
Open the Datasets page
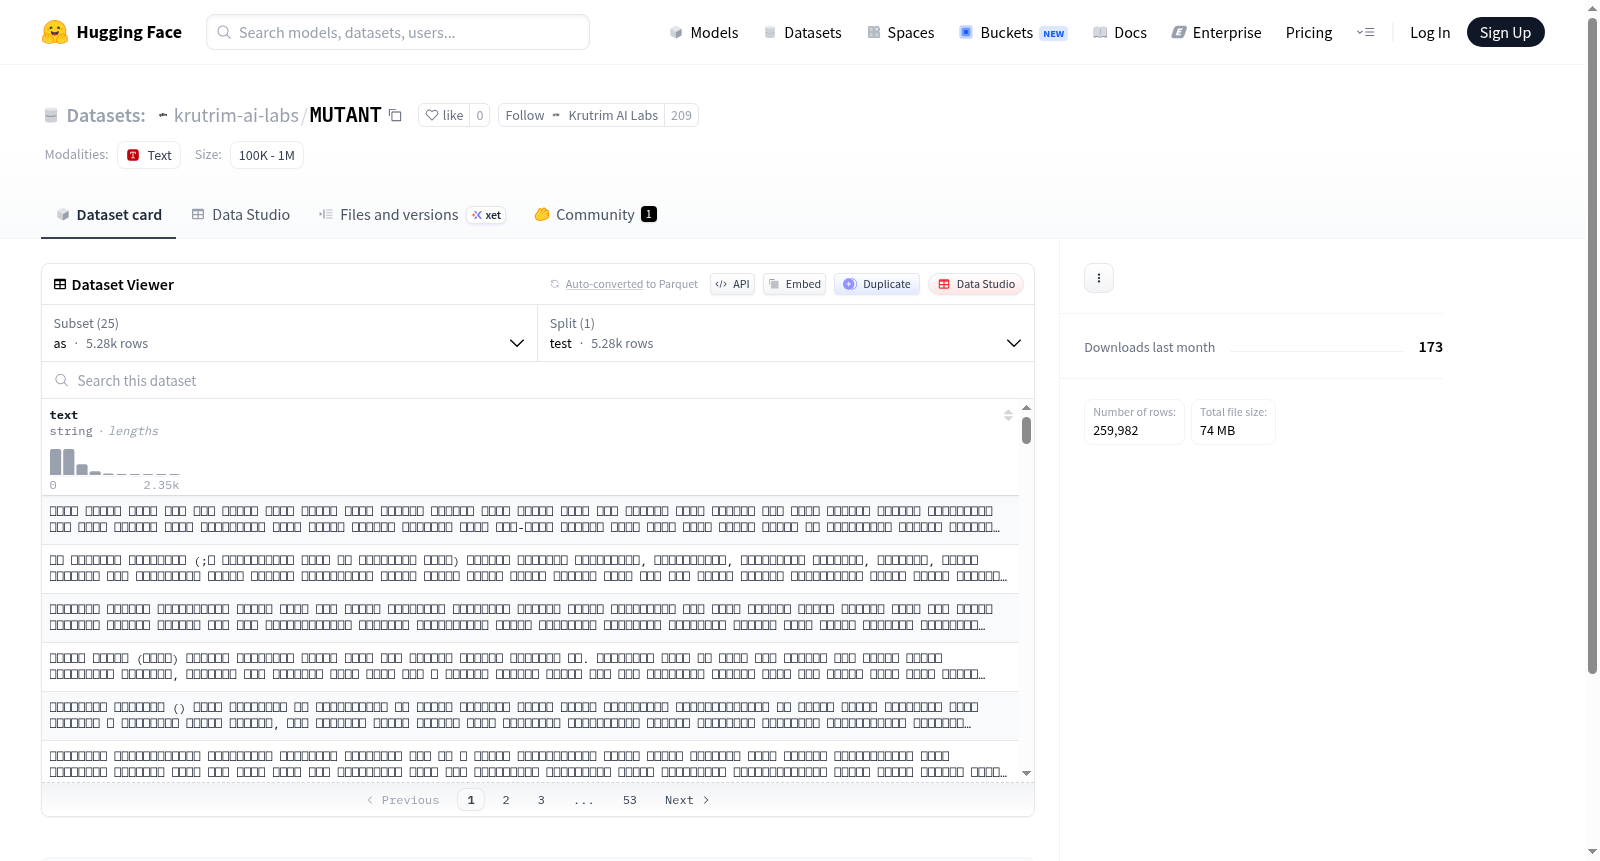tap(802, 32)
